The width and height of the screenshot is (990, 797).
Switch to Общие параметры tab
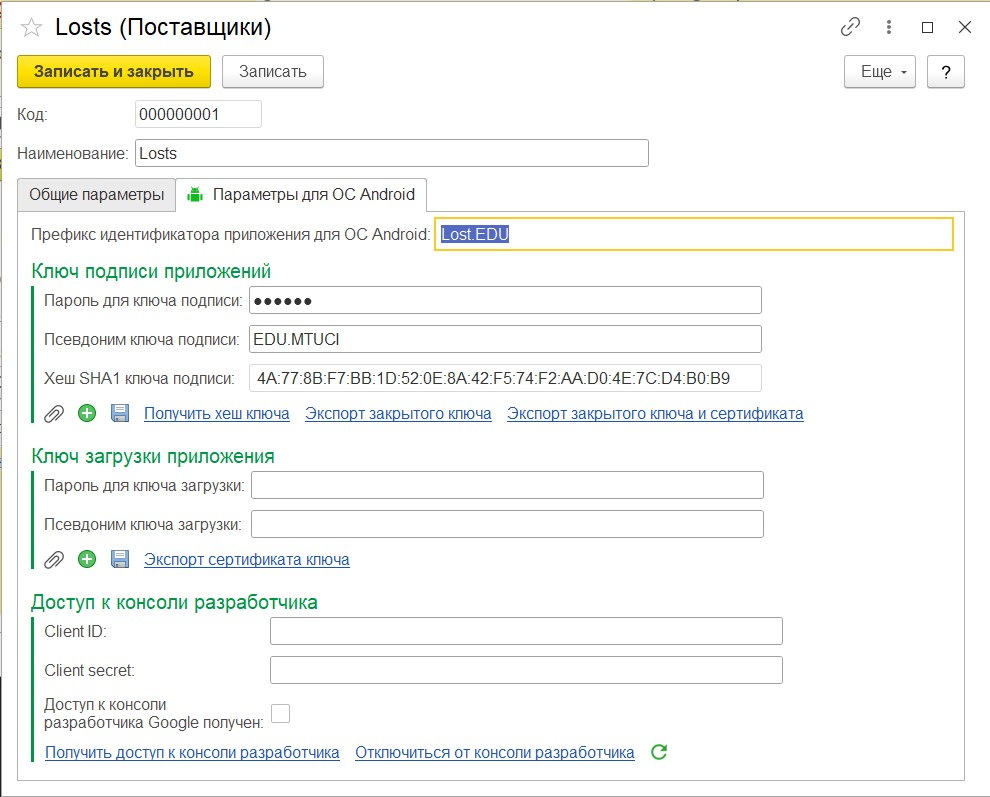pyautogui.click(x=97, y=195)
